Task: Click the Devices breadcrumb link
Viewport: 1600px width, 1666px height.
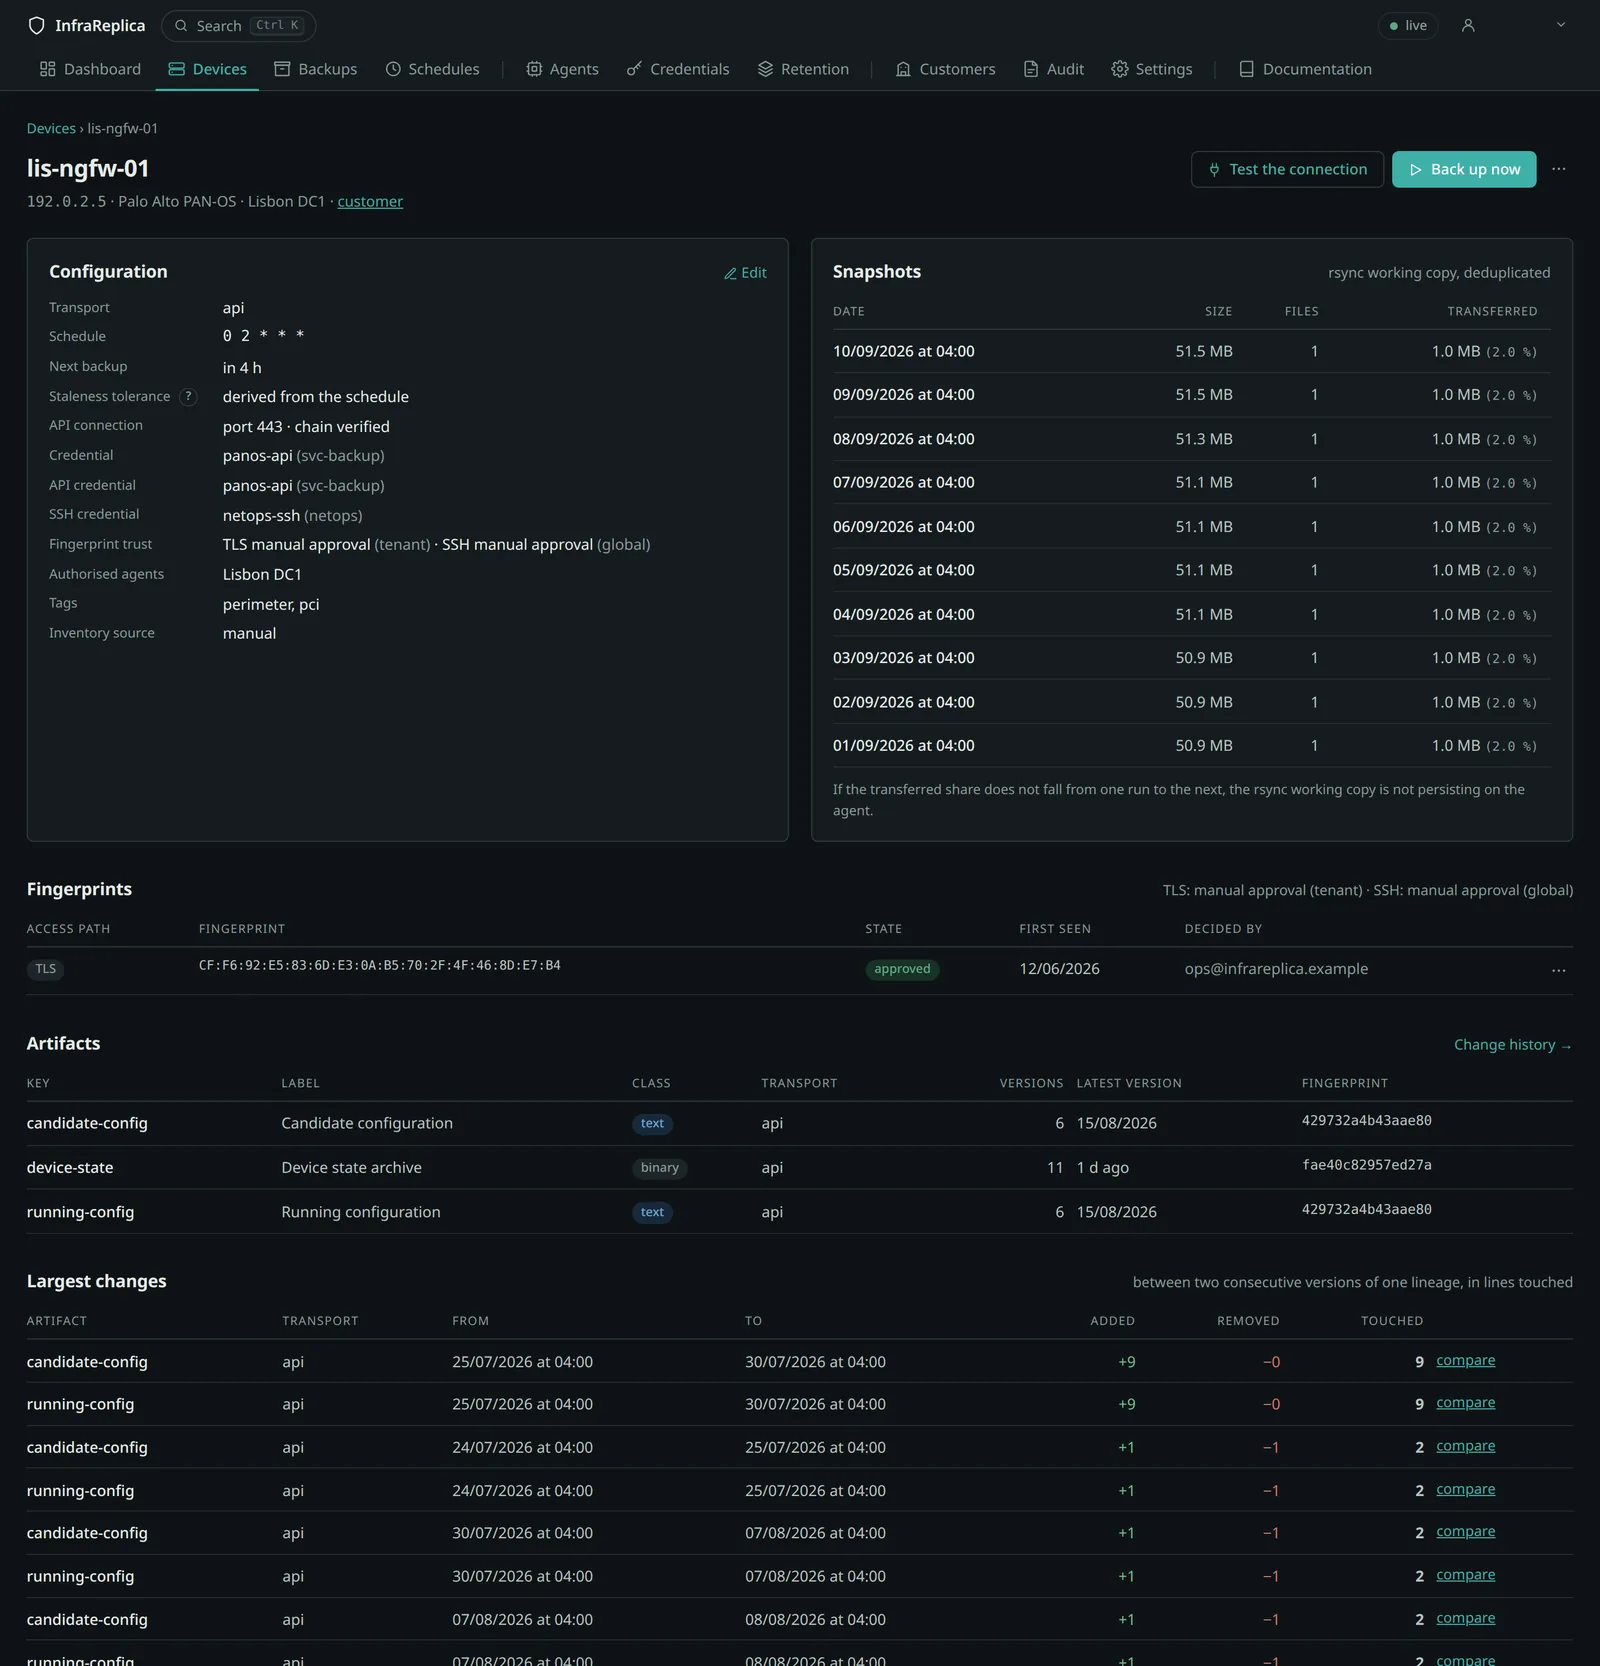Action: [51, 128]
